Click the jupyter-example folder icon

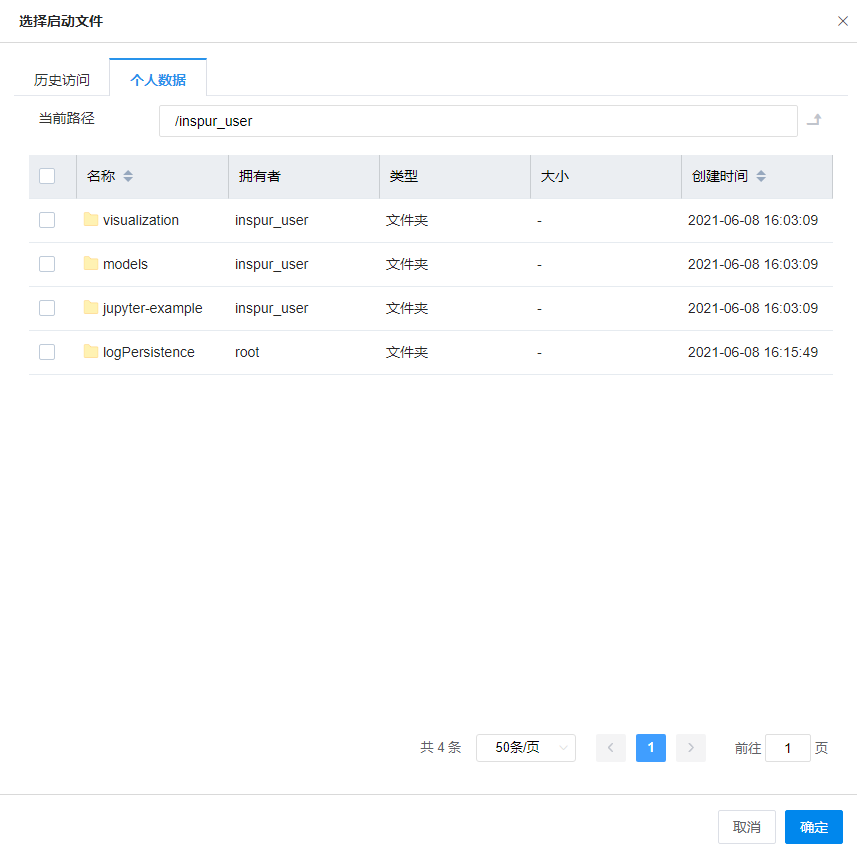[91, 308]
